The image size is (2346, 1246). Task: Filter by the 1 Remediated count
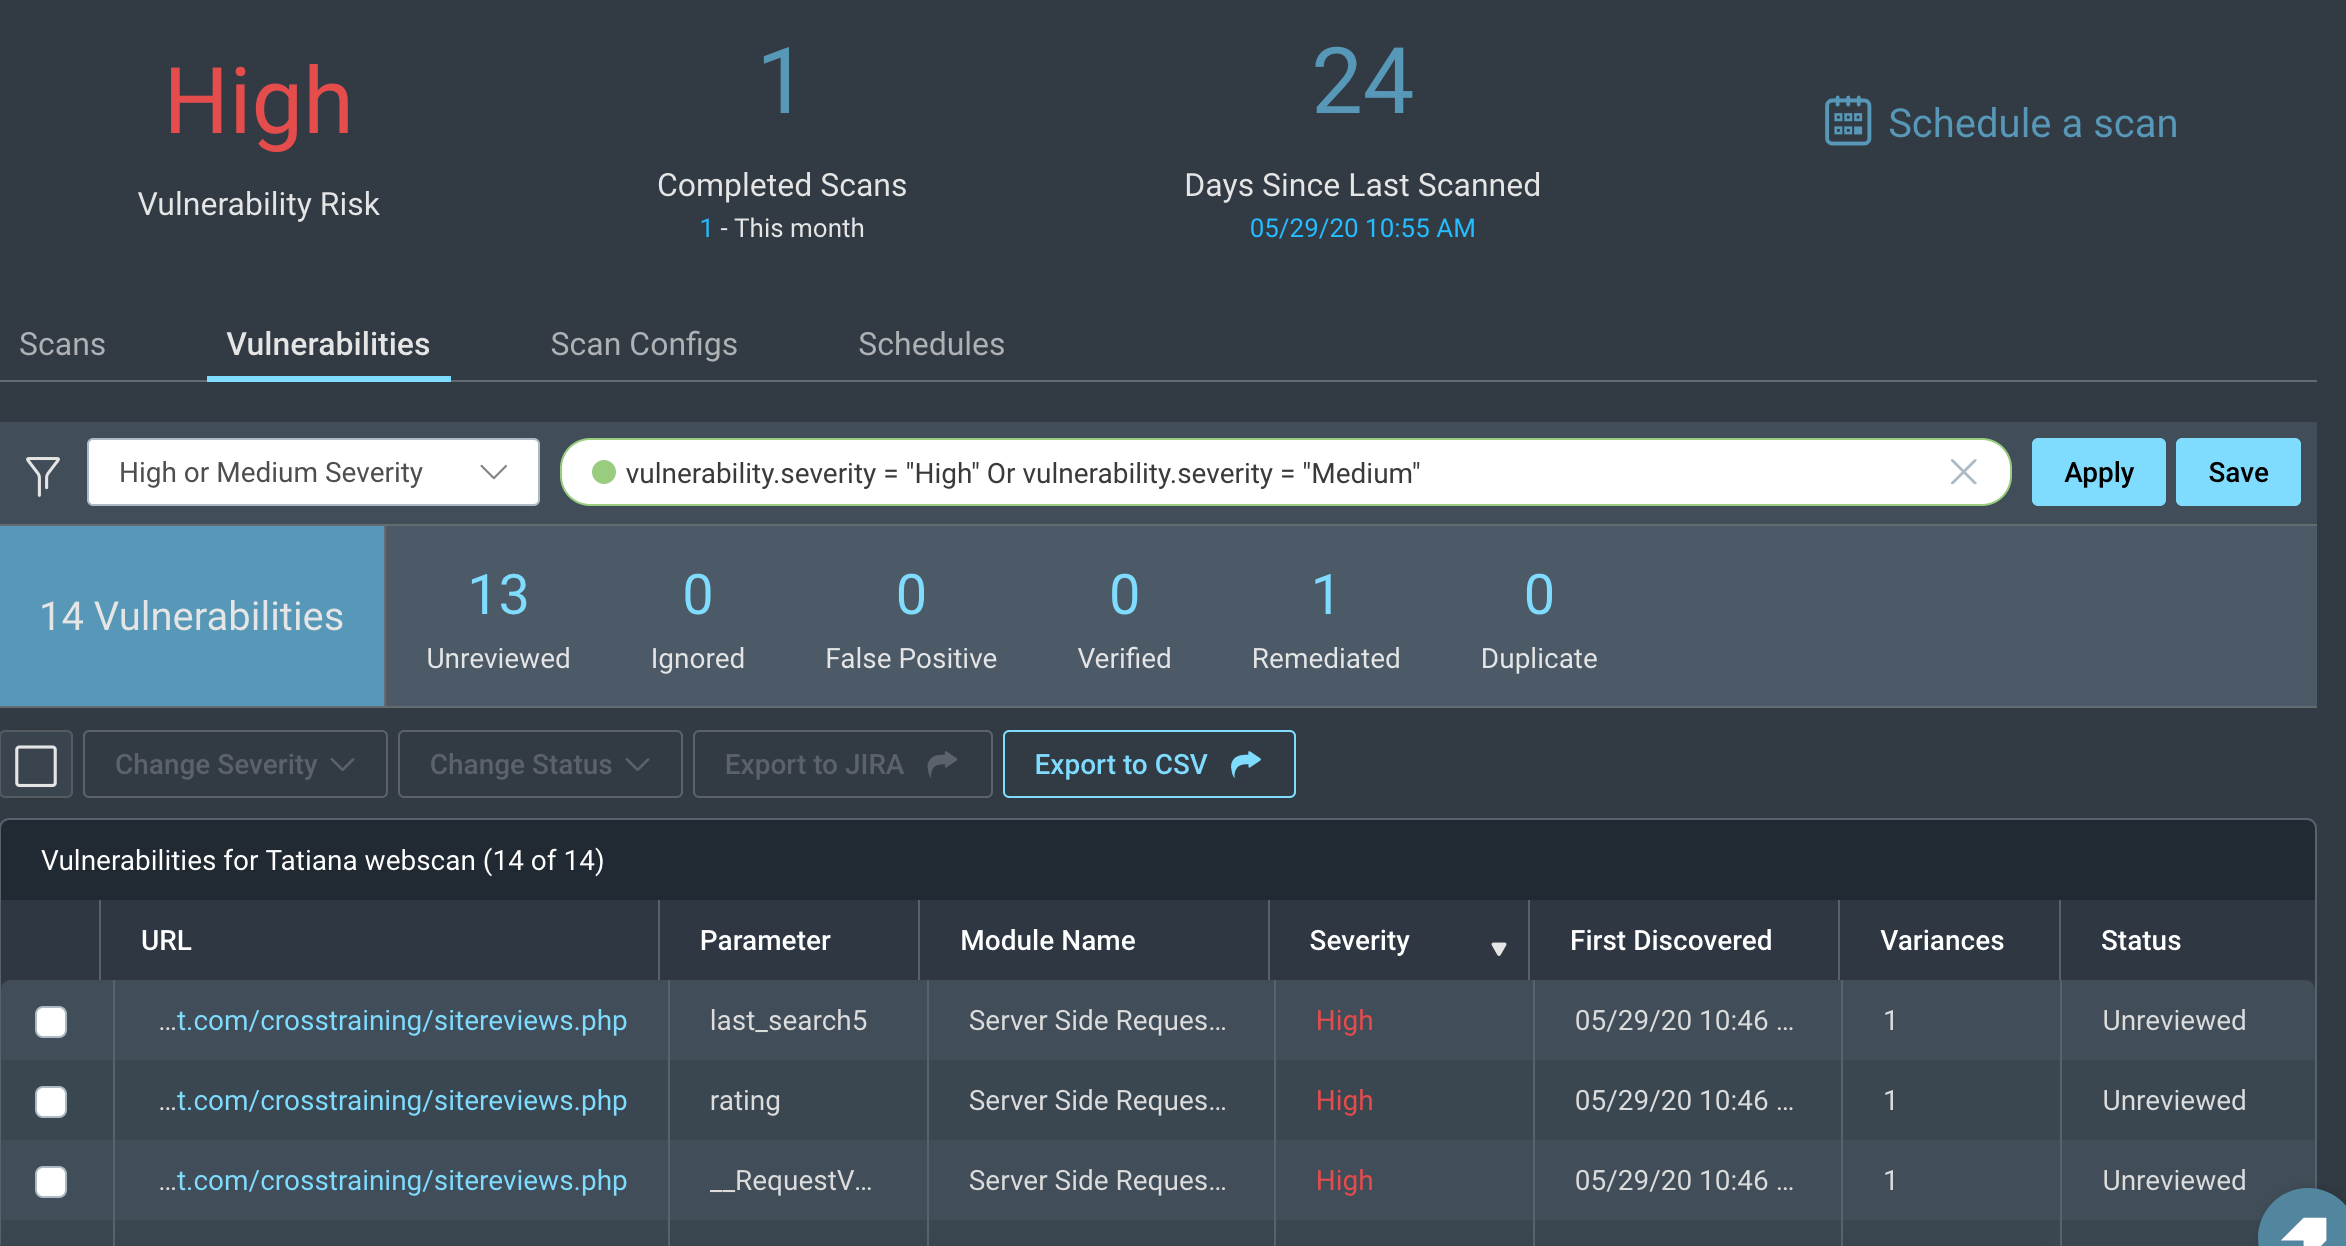point(1326,620)
